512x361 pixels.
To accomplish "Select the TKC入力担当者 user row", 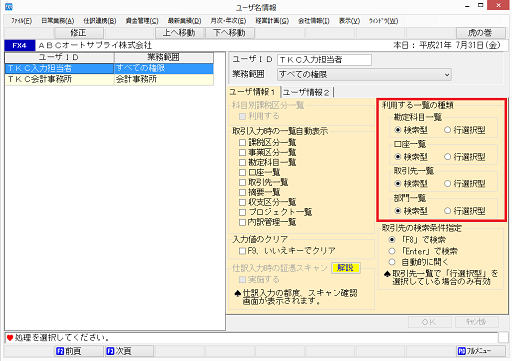I will coord(109,68).
